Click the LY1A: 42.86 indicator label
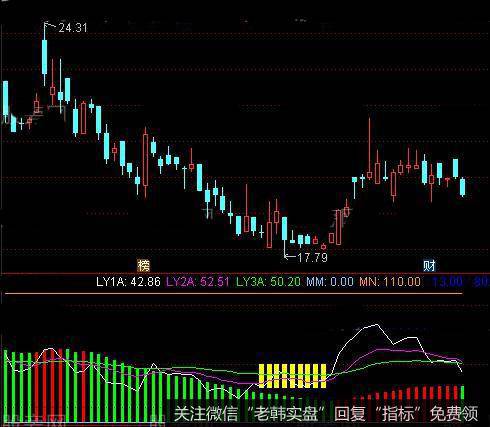This screenshot has width=490, height=427. [128, 282]
